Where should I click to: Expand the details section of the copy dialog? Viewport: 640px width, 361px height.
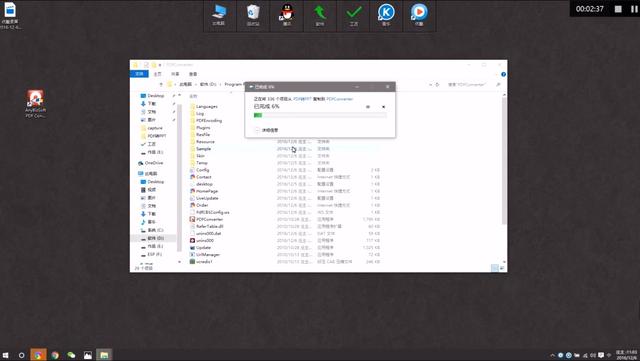(x=266, y=130)
